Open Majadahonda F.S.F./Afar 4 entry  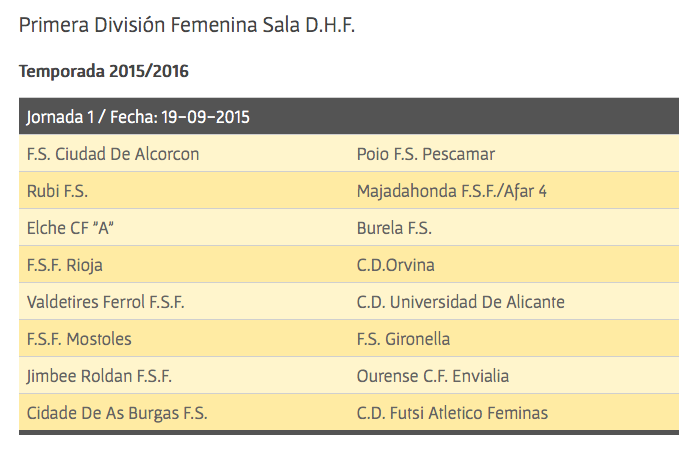(x=451, y=191)
